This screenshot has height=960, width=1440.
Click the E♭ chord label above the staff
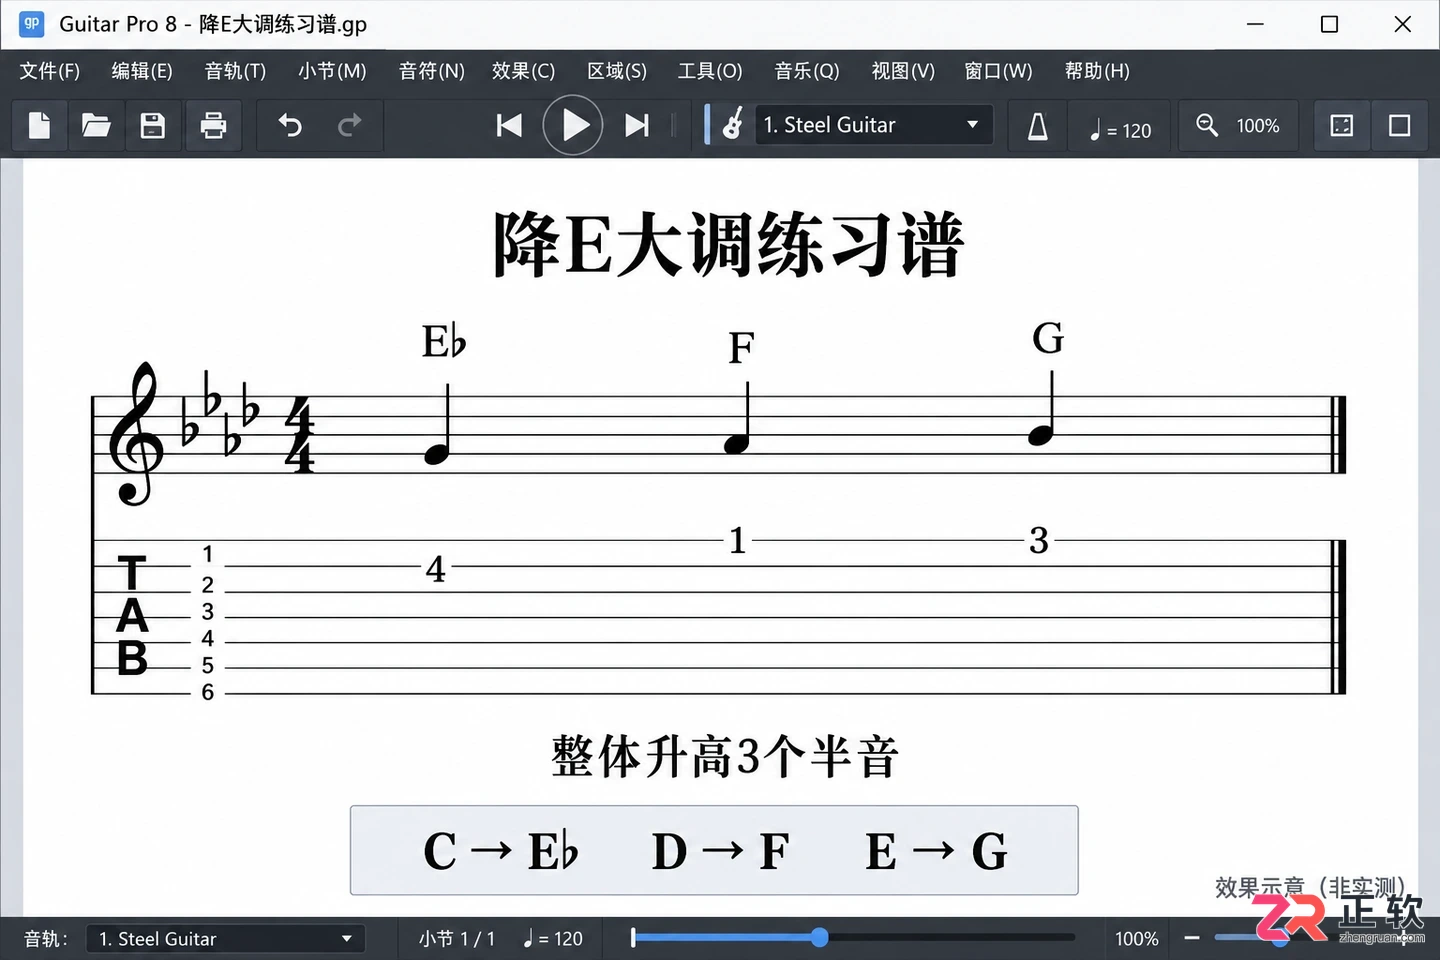444,341
